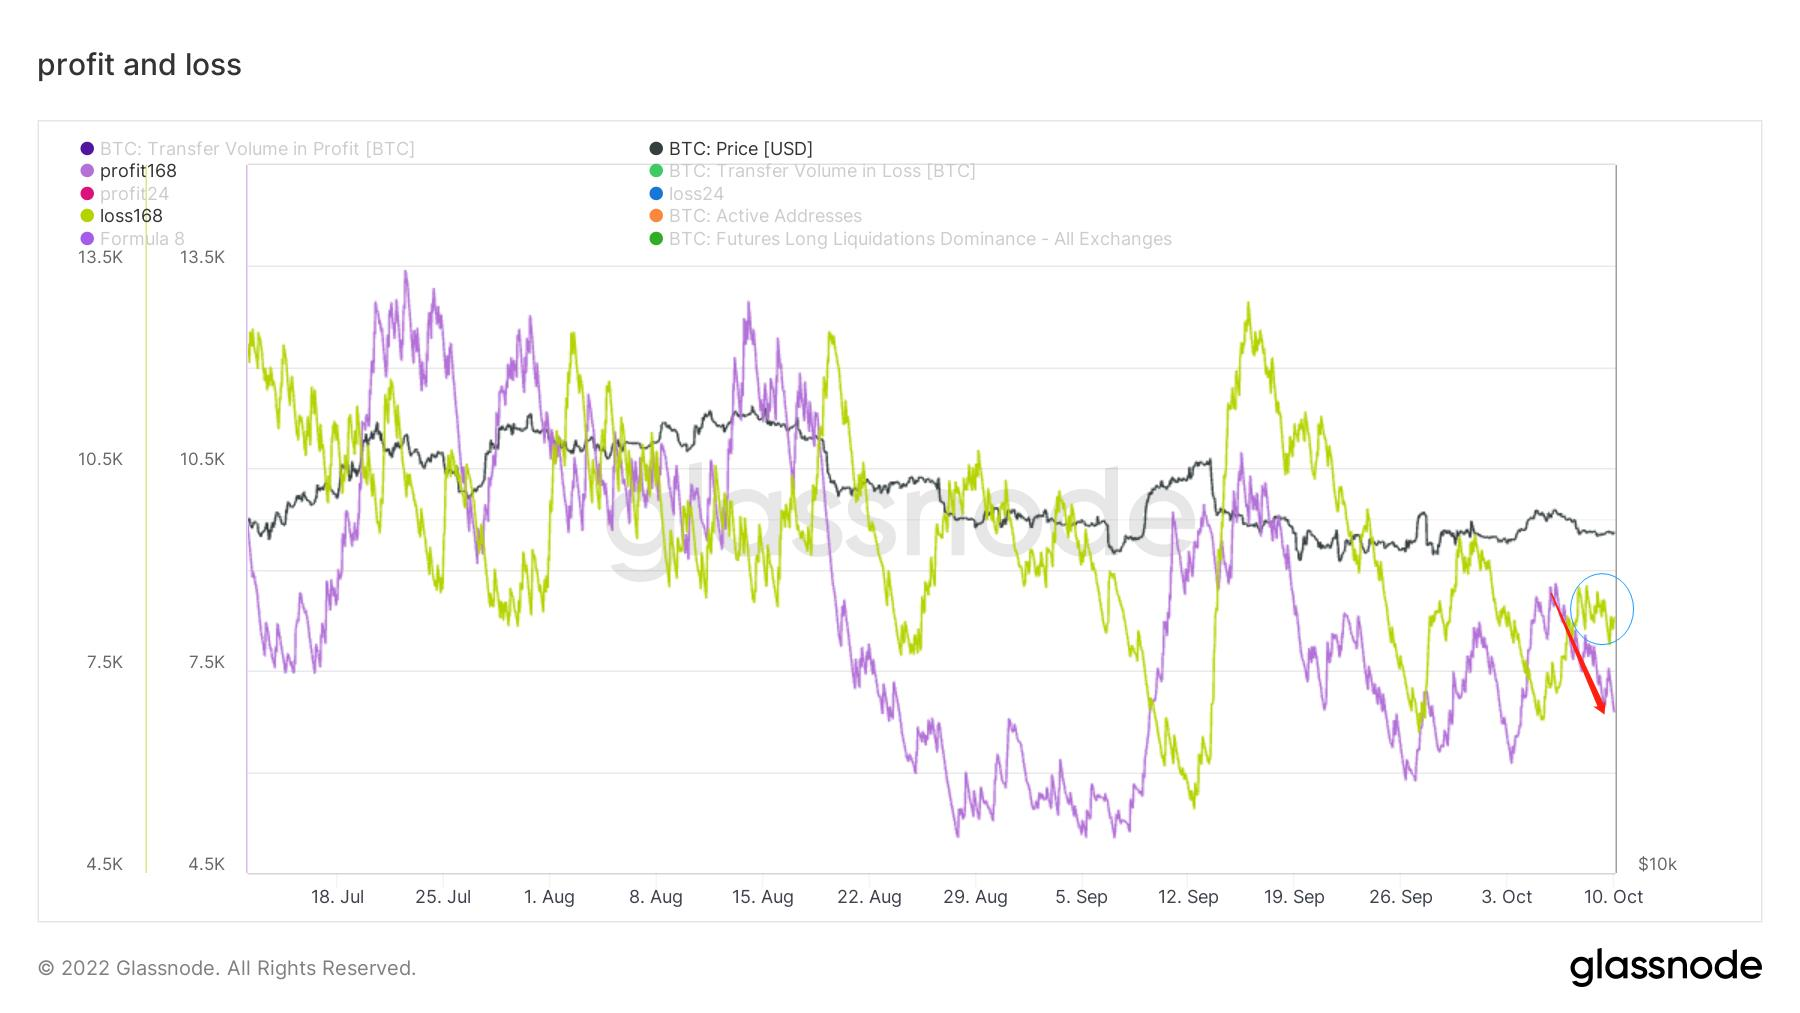Show the Formula 8 series from the legend

pyautogui.click(x=142, y=239)
